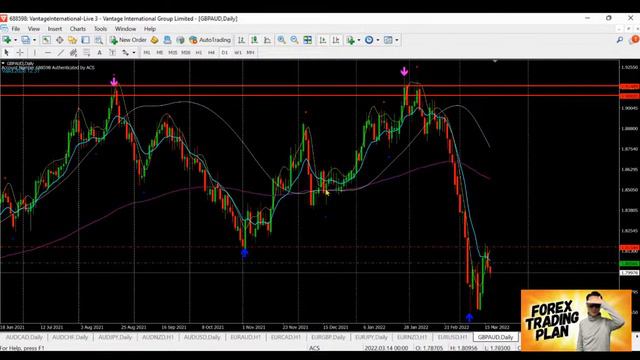The height and width of the screenshot is (360, 640).
Task: Open the Tools menu
Action: (x=100, y=29)
